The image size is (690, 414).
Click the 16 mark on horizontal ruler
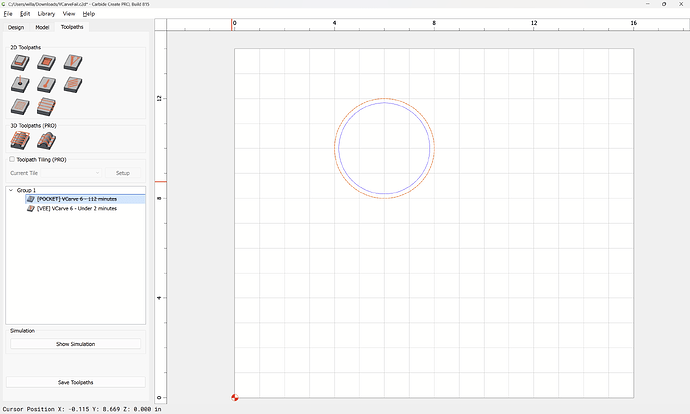point(634,23)
